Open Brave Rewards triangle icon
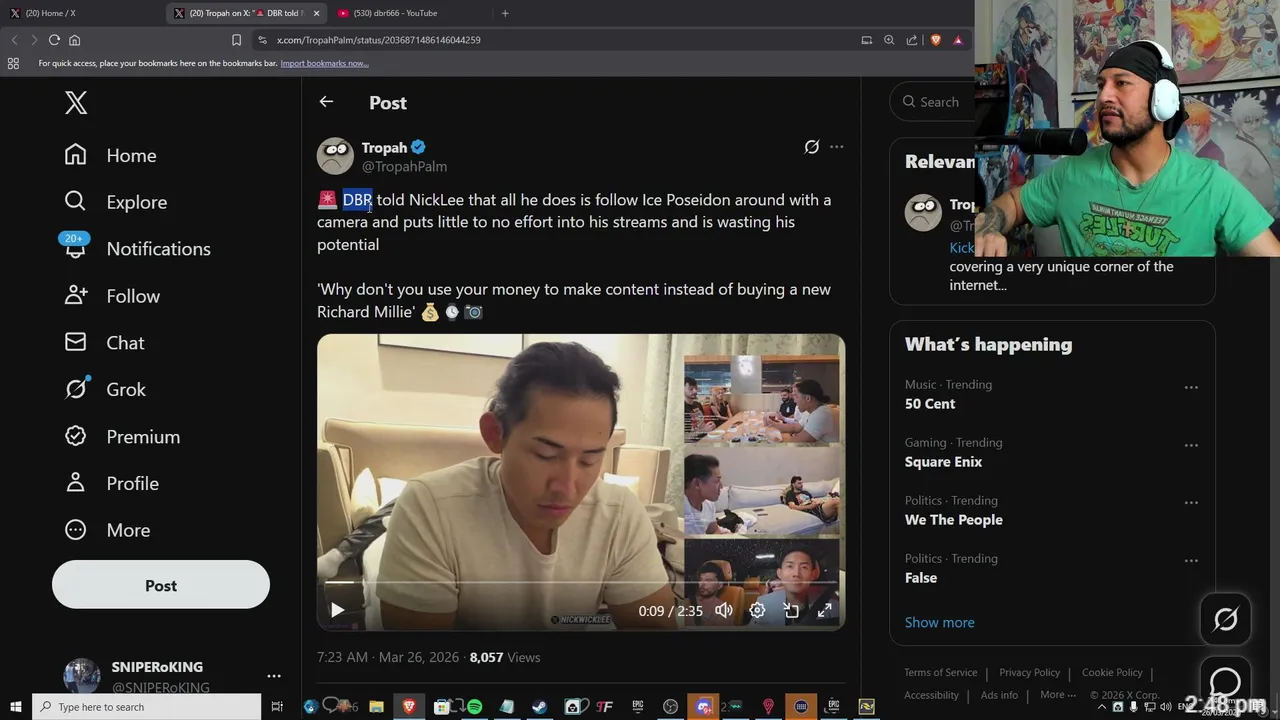The width and height of the screenshot is (1280, 720). point(958,40)
